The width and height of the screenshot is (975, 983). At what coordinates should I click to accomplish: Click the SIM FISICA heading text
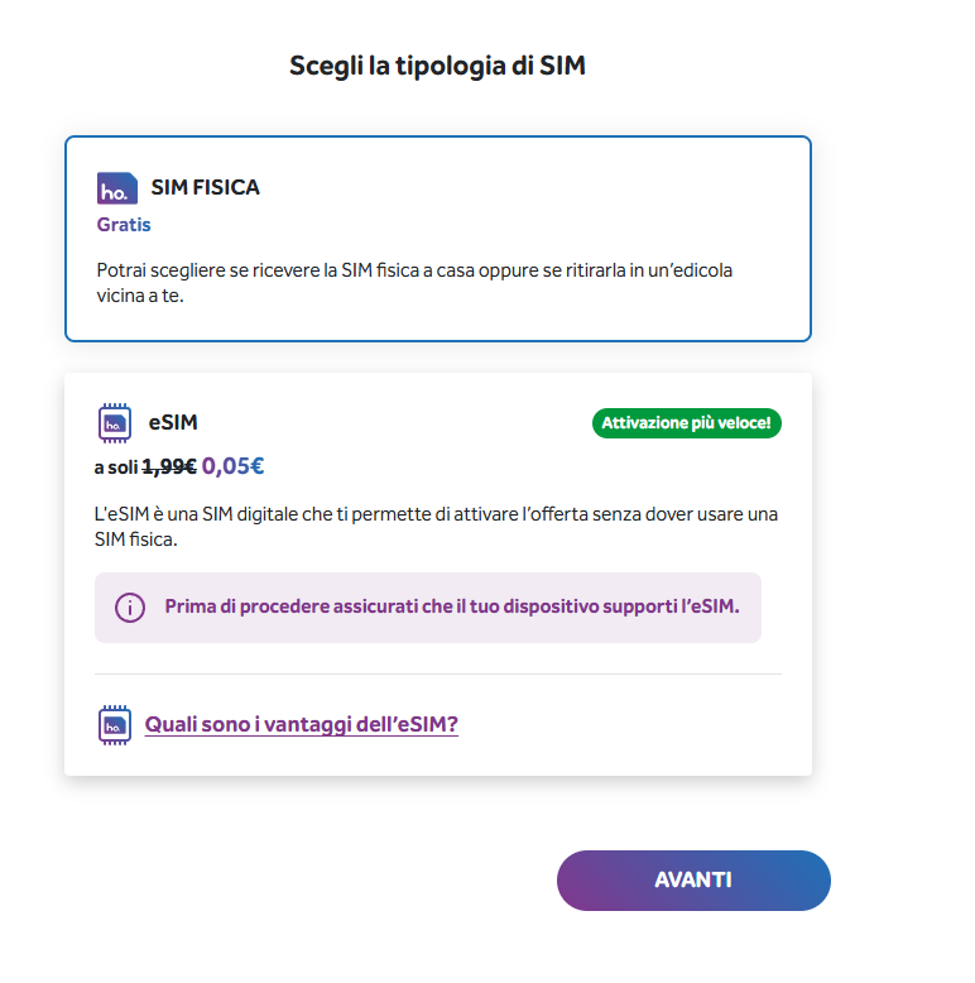(x=205, y=187)
